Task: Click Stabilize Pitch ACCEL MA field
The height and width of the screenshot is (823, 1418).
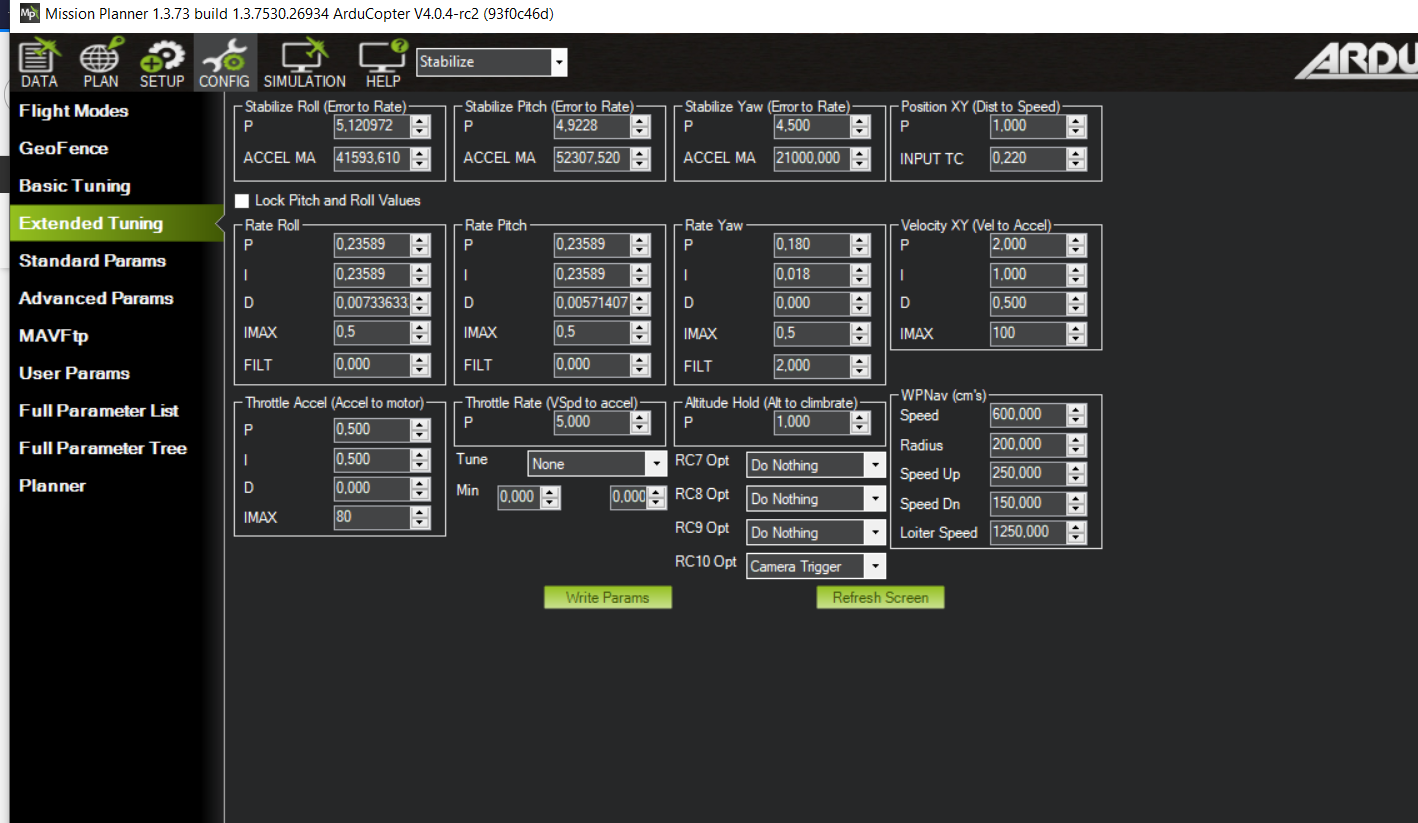Action: 592,159
